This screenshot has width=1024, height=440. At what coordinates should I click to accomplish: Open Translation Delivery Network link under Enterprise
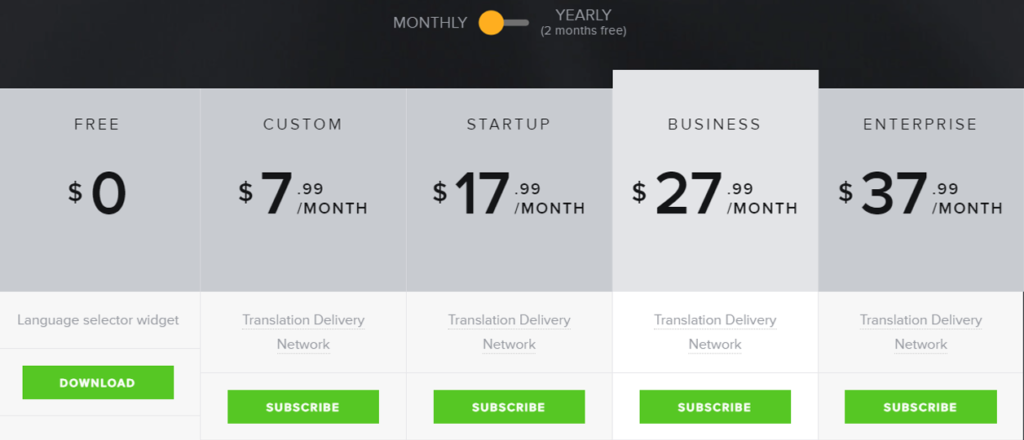[921, 332]
